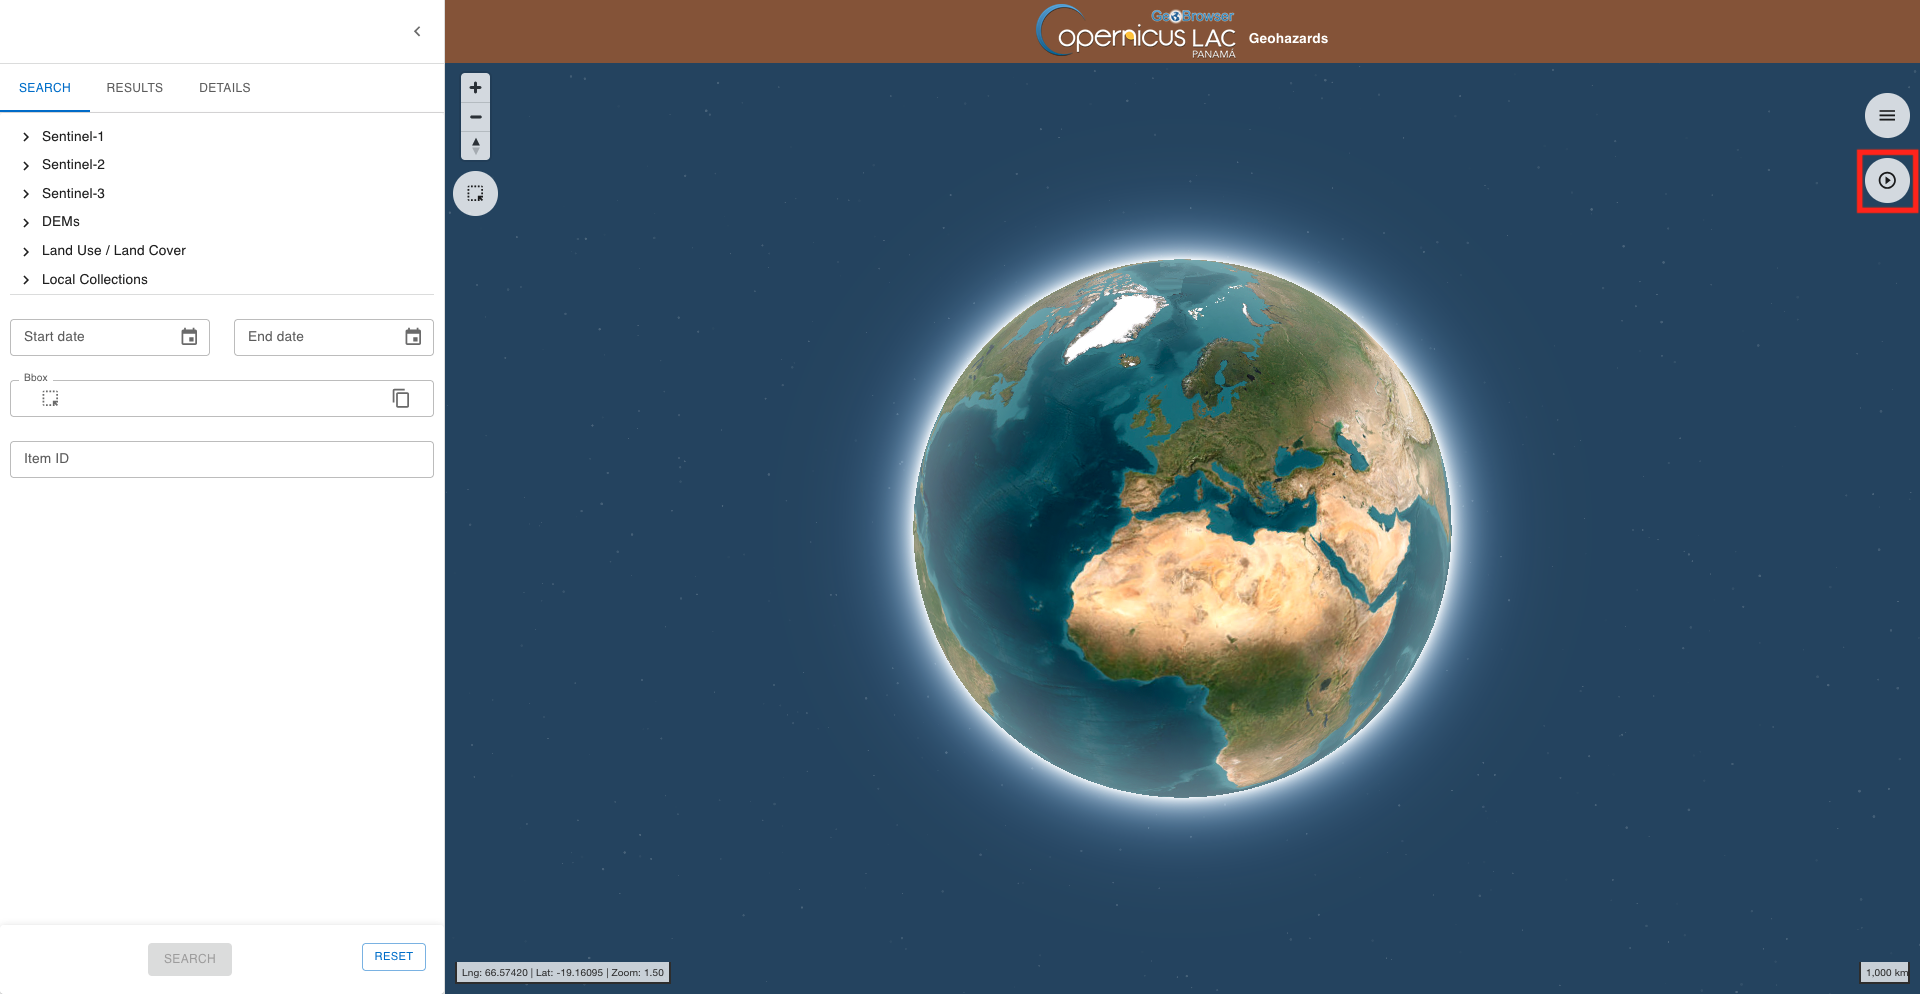Zoom out on the map
This screenshot has width=1920, height=994.
pyautogui.click(x=476, y=117)
